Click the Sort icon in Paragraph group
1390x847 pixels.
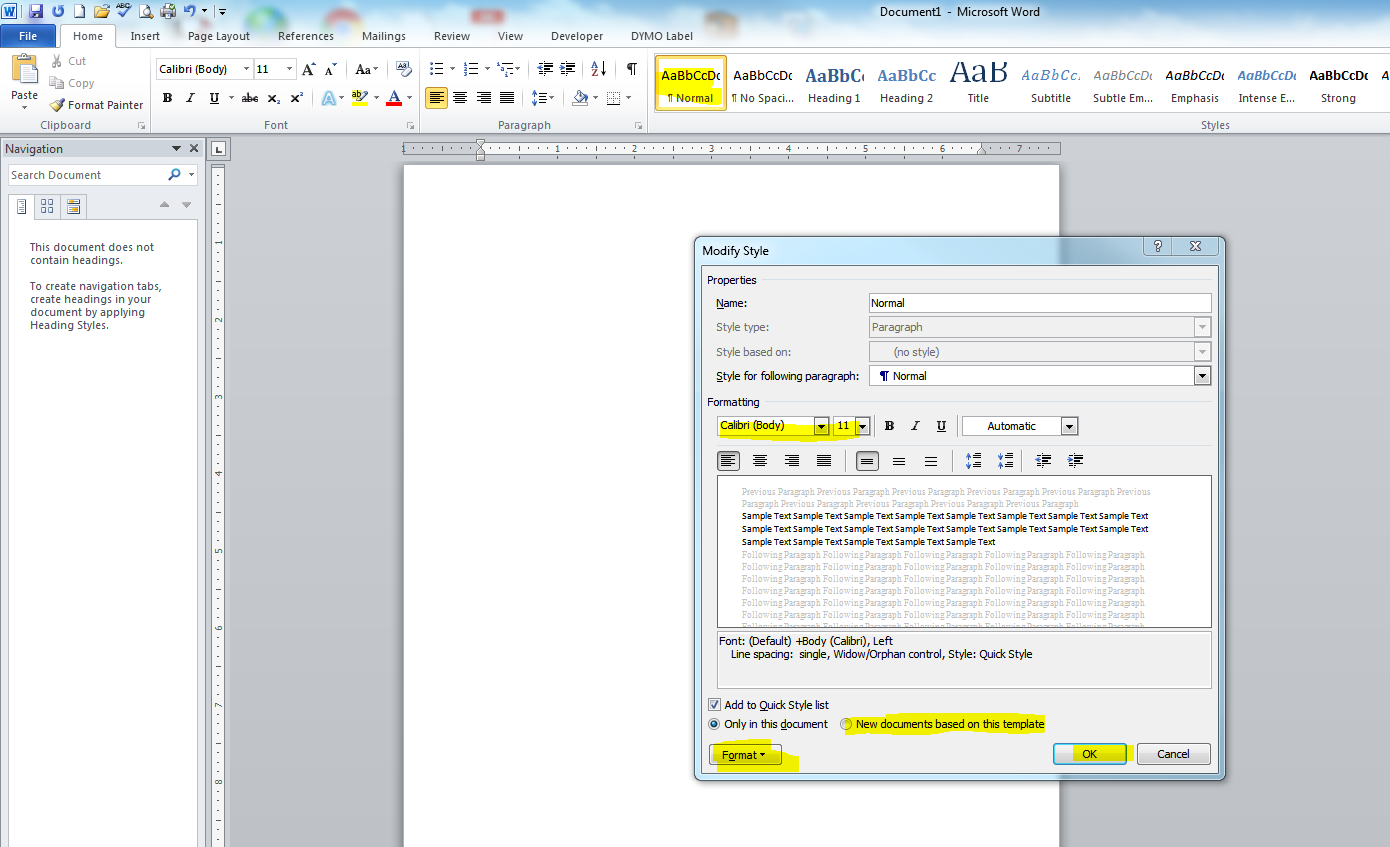click(x=598, y=69)
